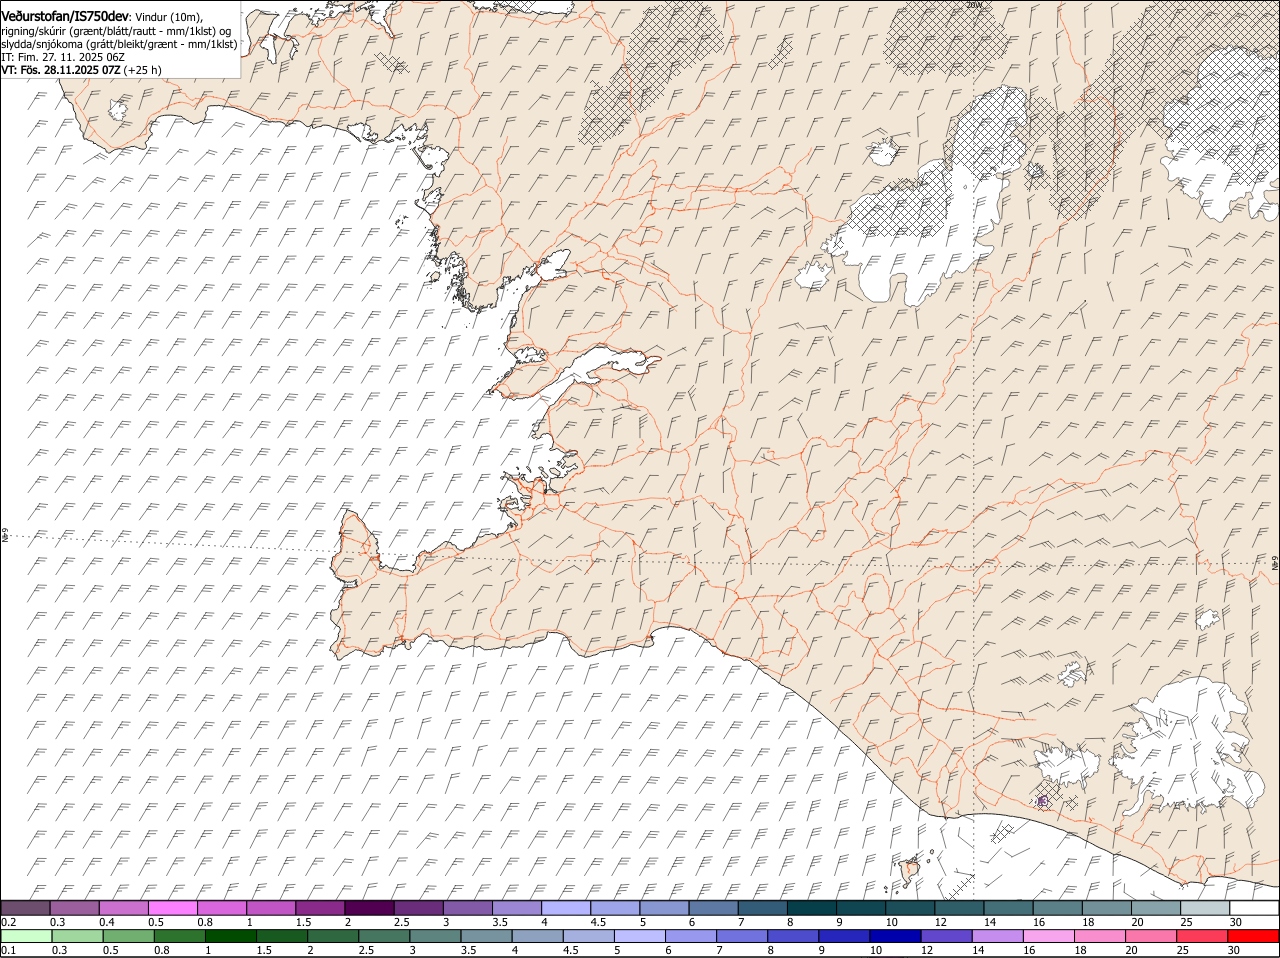This screenshot has width=1280, height=958.
Task: Click the 'slydda/snjókoma' legend description line
Action: [x=119, y=44]
